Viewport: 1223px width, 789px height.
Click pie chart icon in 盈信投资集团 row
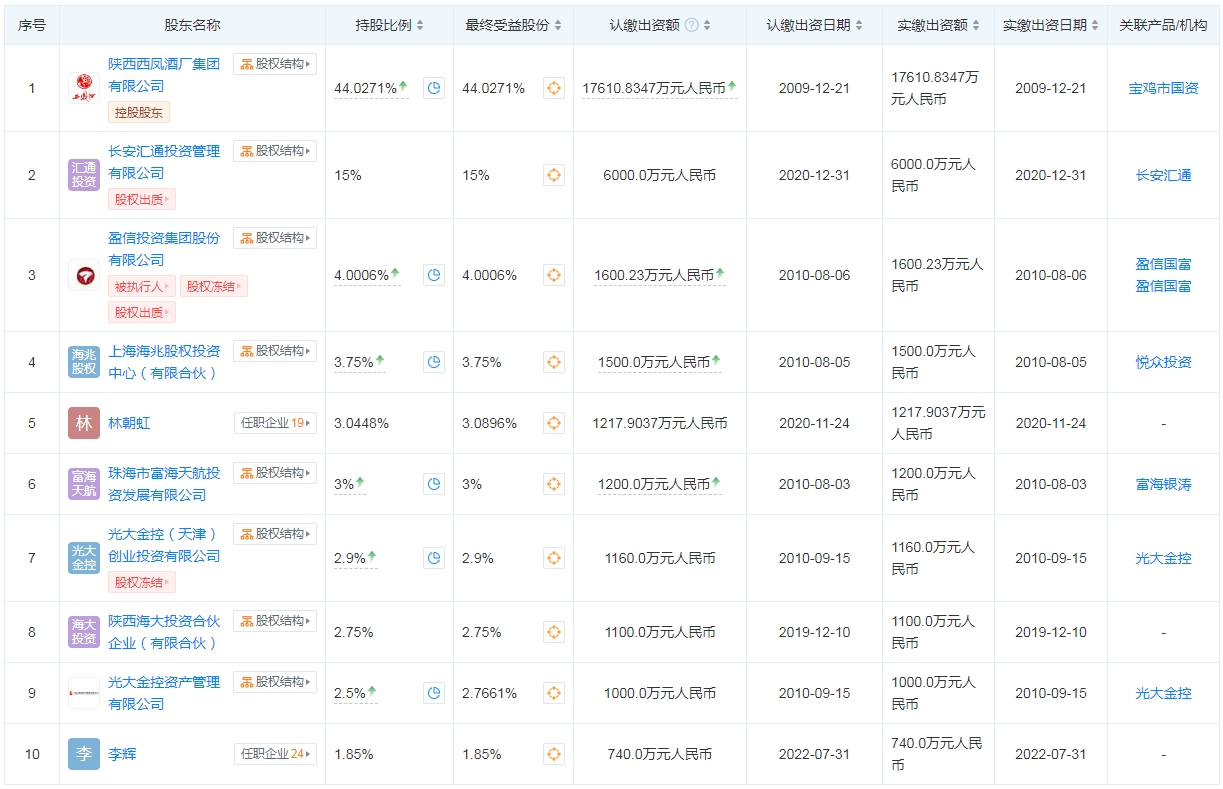point(433,275)
